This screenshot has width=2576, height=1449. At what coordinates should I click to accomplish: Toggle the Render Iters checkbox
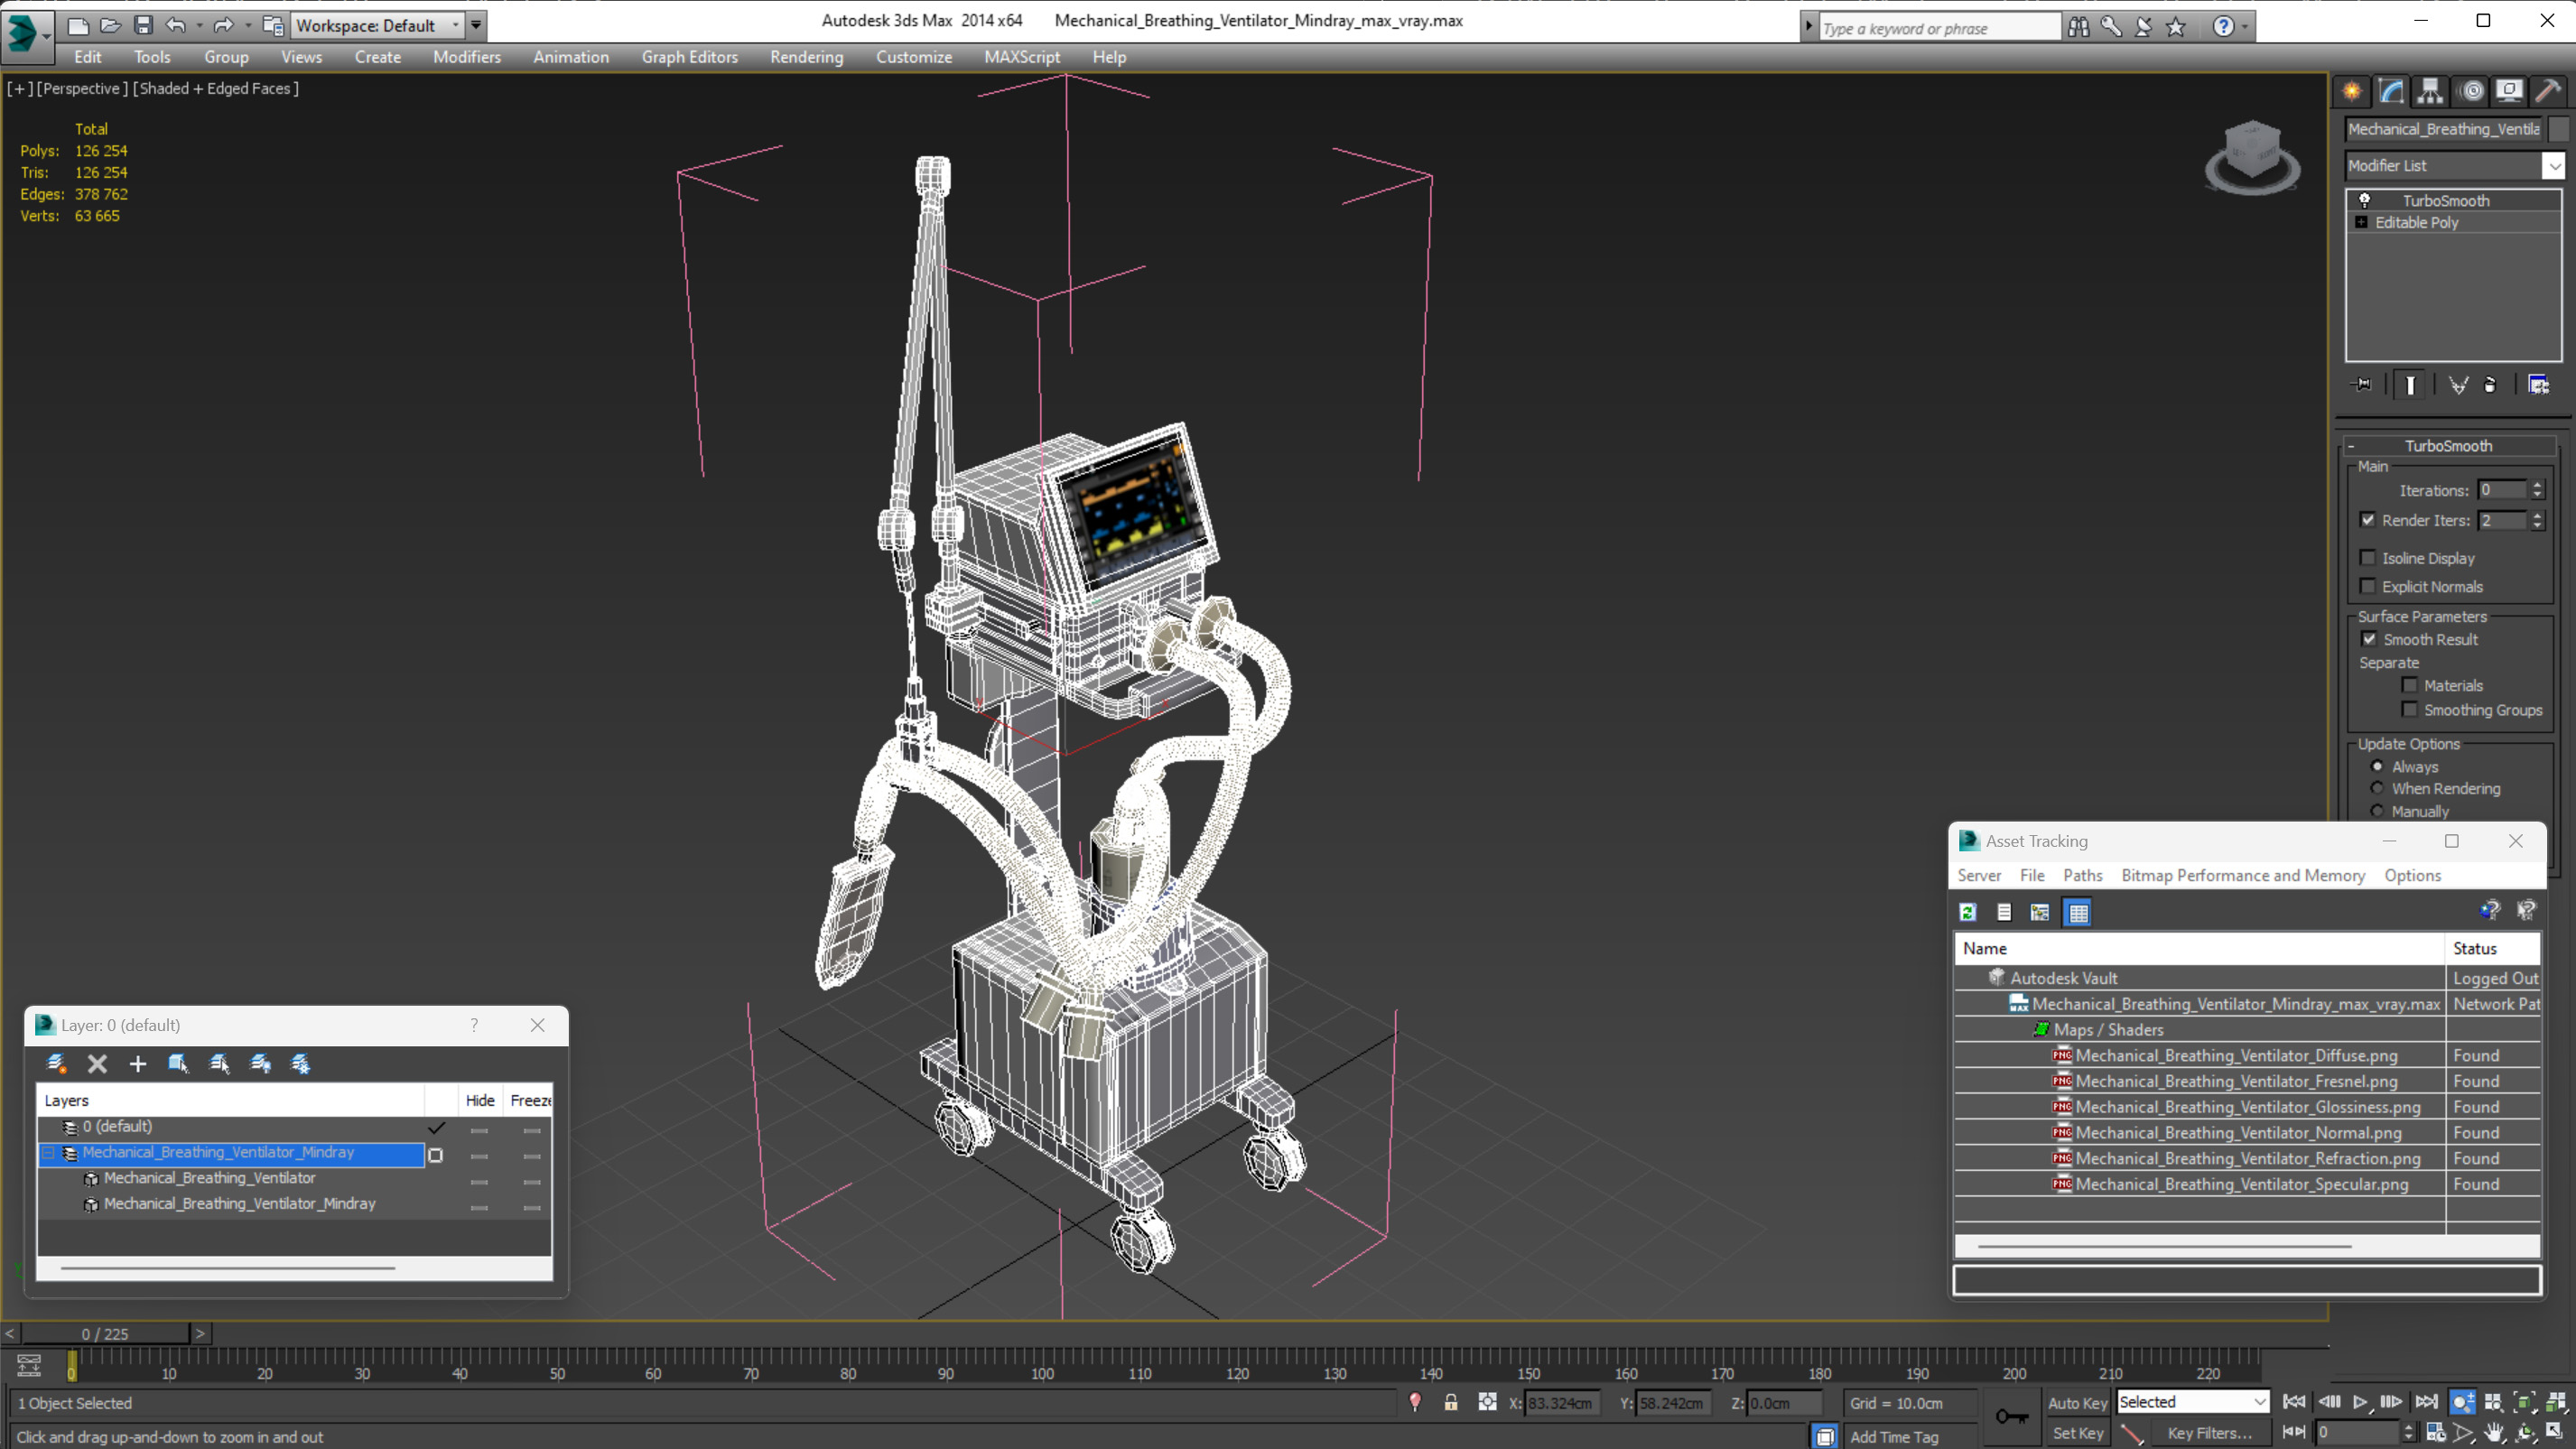click(x=2368, y=520)
